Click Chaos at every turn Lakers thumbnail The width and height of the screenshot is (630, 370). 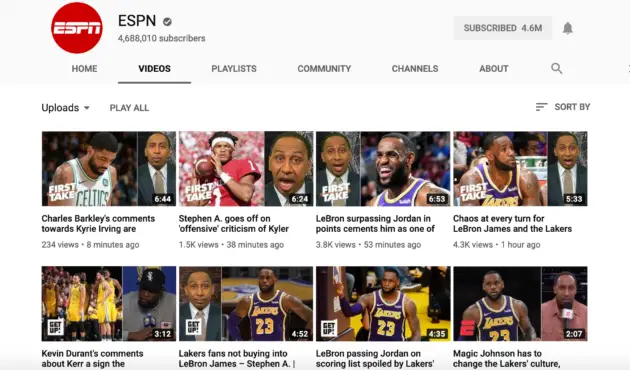pos(520,169)
